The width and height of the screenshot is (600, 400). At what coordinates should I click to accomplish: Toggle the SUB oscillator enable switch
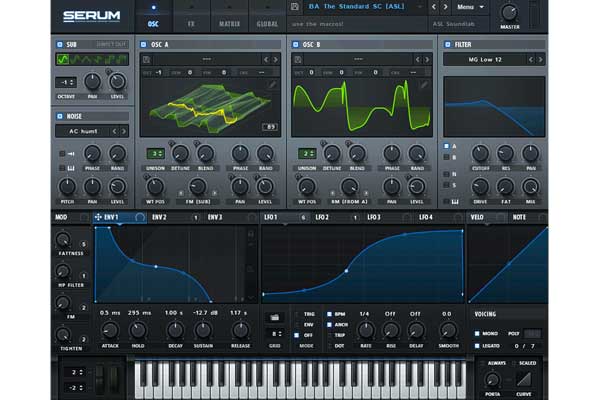60,44
